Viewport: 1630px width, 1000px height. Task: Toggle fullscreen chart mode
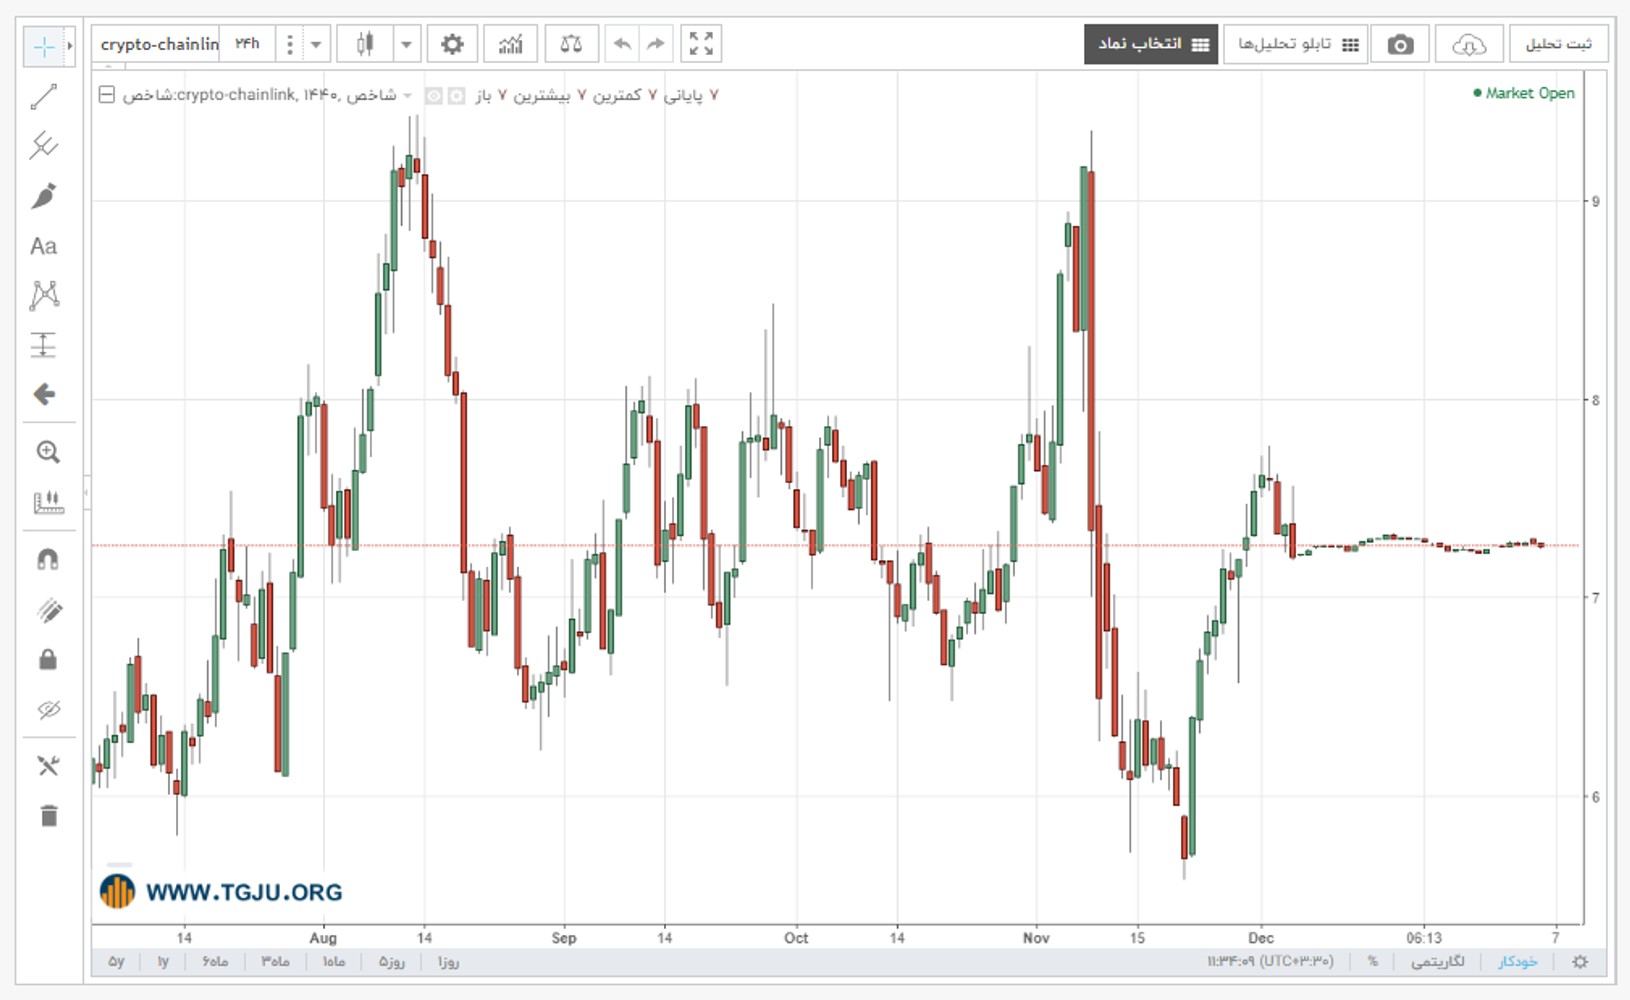pos(701,44)
